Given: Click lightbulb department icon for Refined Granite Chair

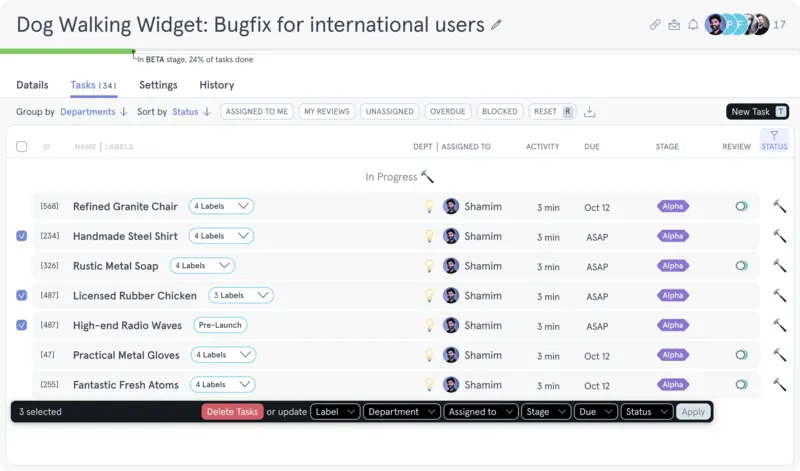Looking at the screenshot, I should [x=430, y=206].
